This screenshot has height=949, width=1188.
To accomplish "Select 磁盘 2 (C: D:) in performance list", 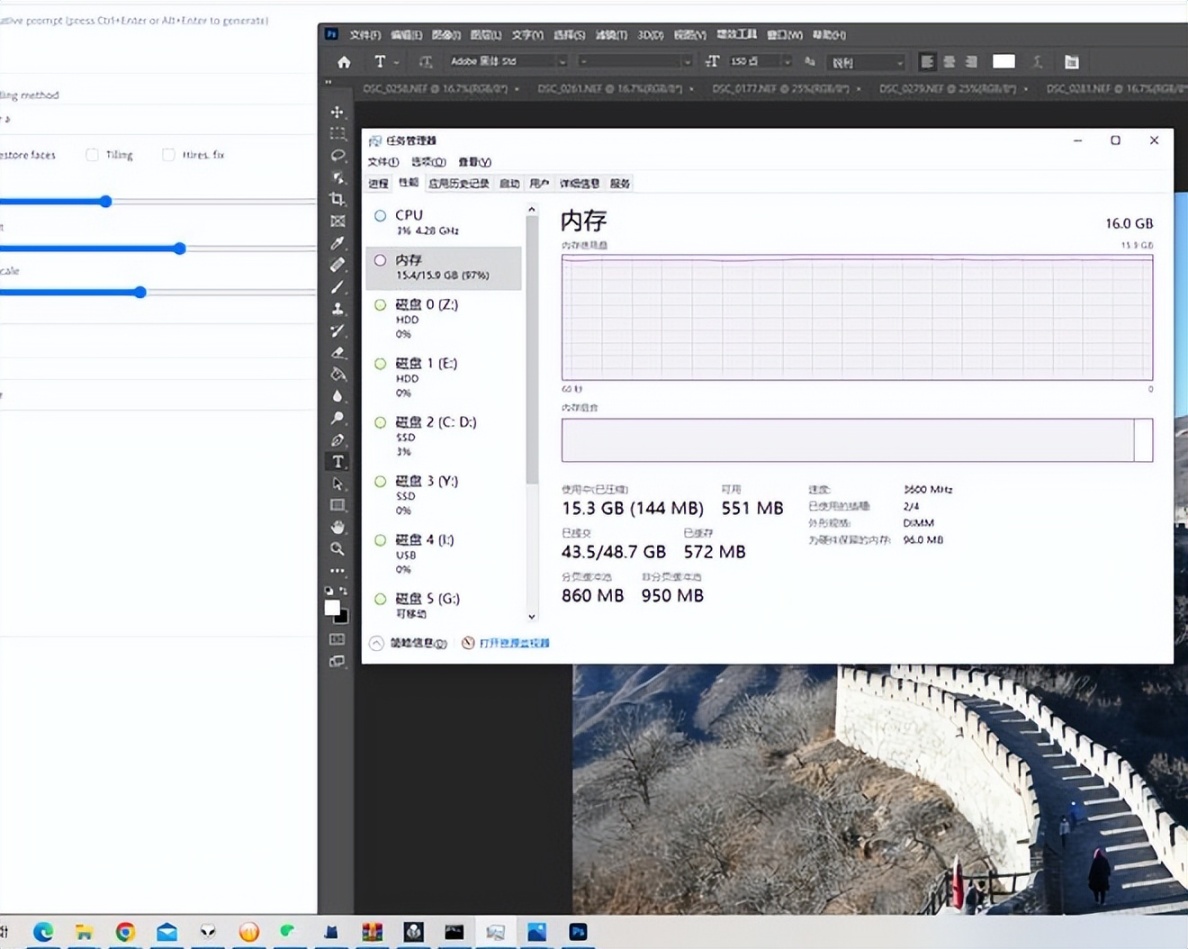I will [443, 435].
